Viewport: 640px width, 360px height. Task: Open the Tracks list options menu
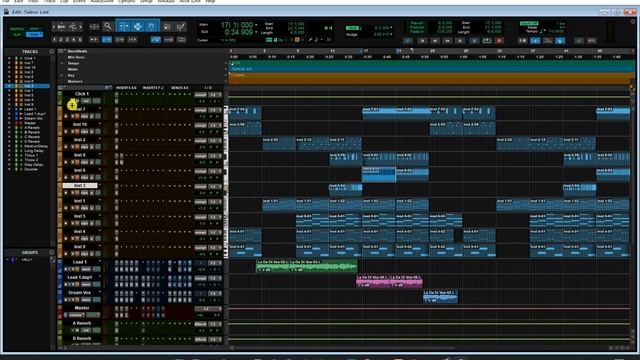(x=52, y=52)
